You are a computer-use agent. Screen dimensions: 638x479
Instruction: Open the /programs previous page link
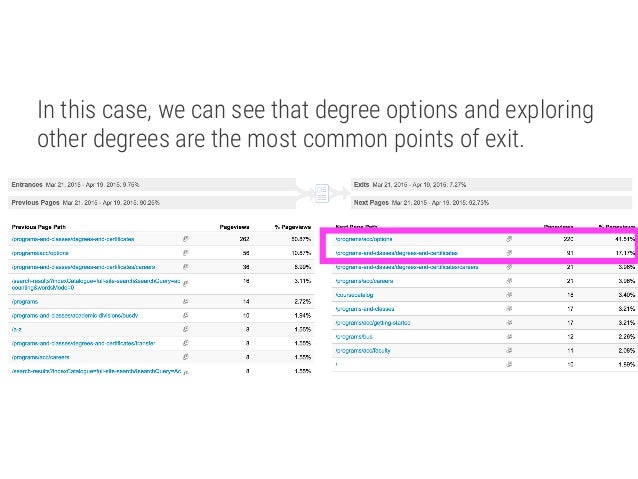tap(25, 302)
